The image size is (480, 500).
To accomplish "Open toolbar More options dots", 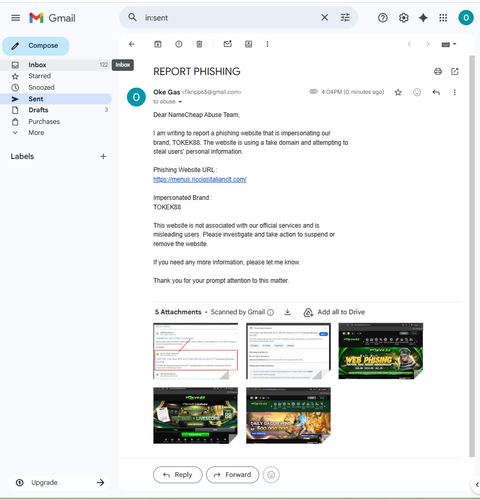I will (x=267, y=44).
